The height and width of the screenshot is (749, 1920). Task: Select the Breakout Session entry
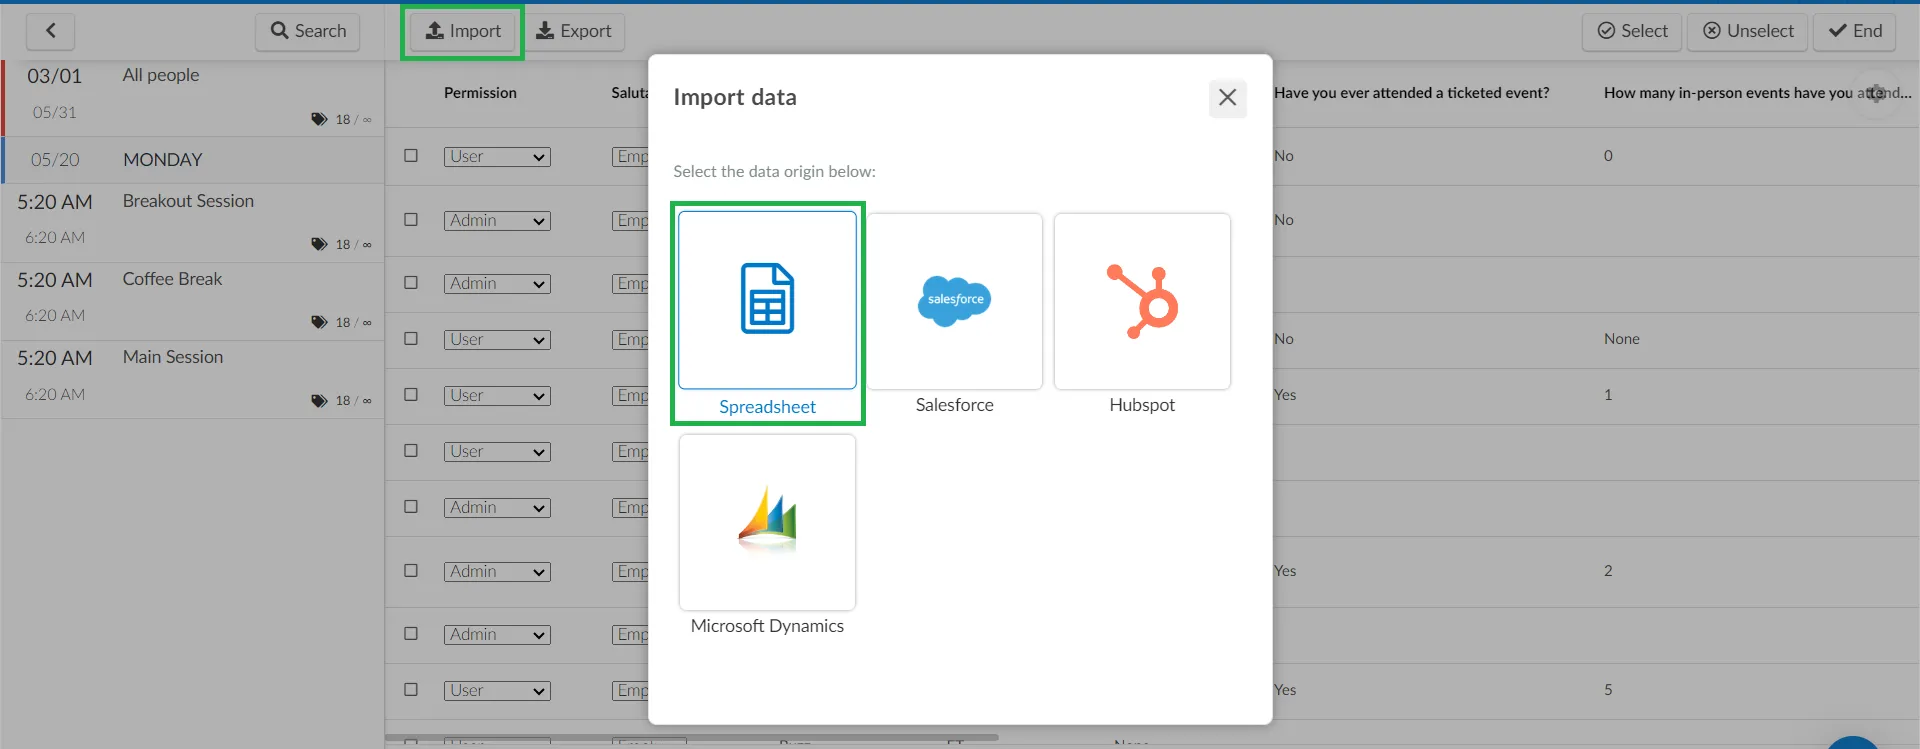click(194, 223)
